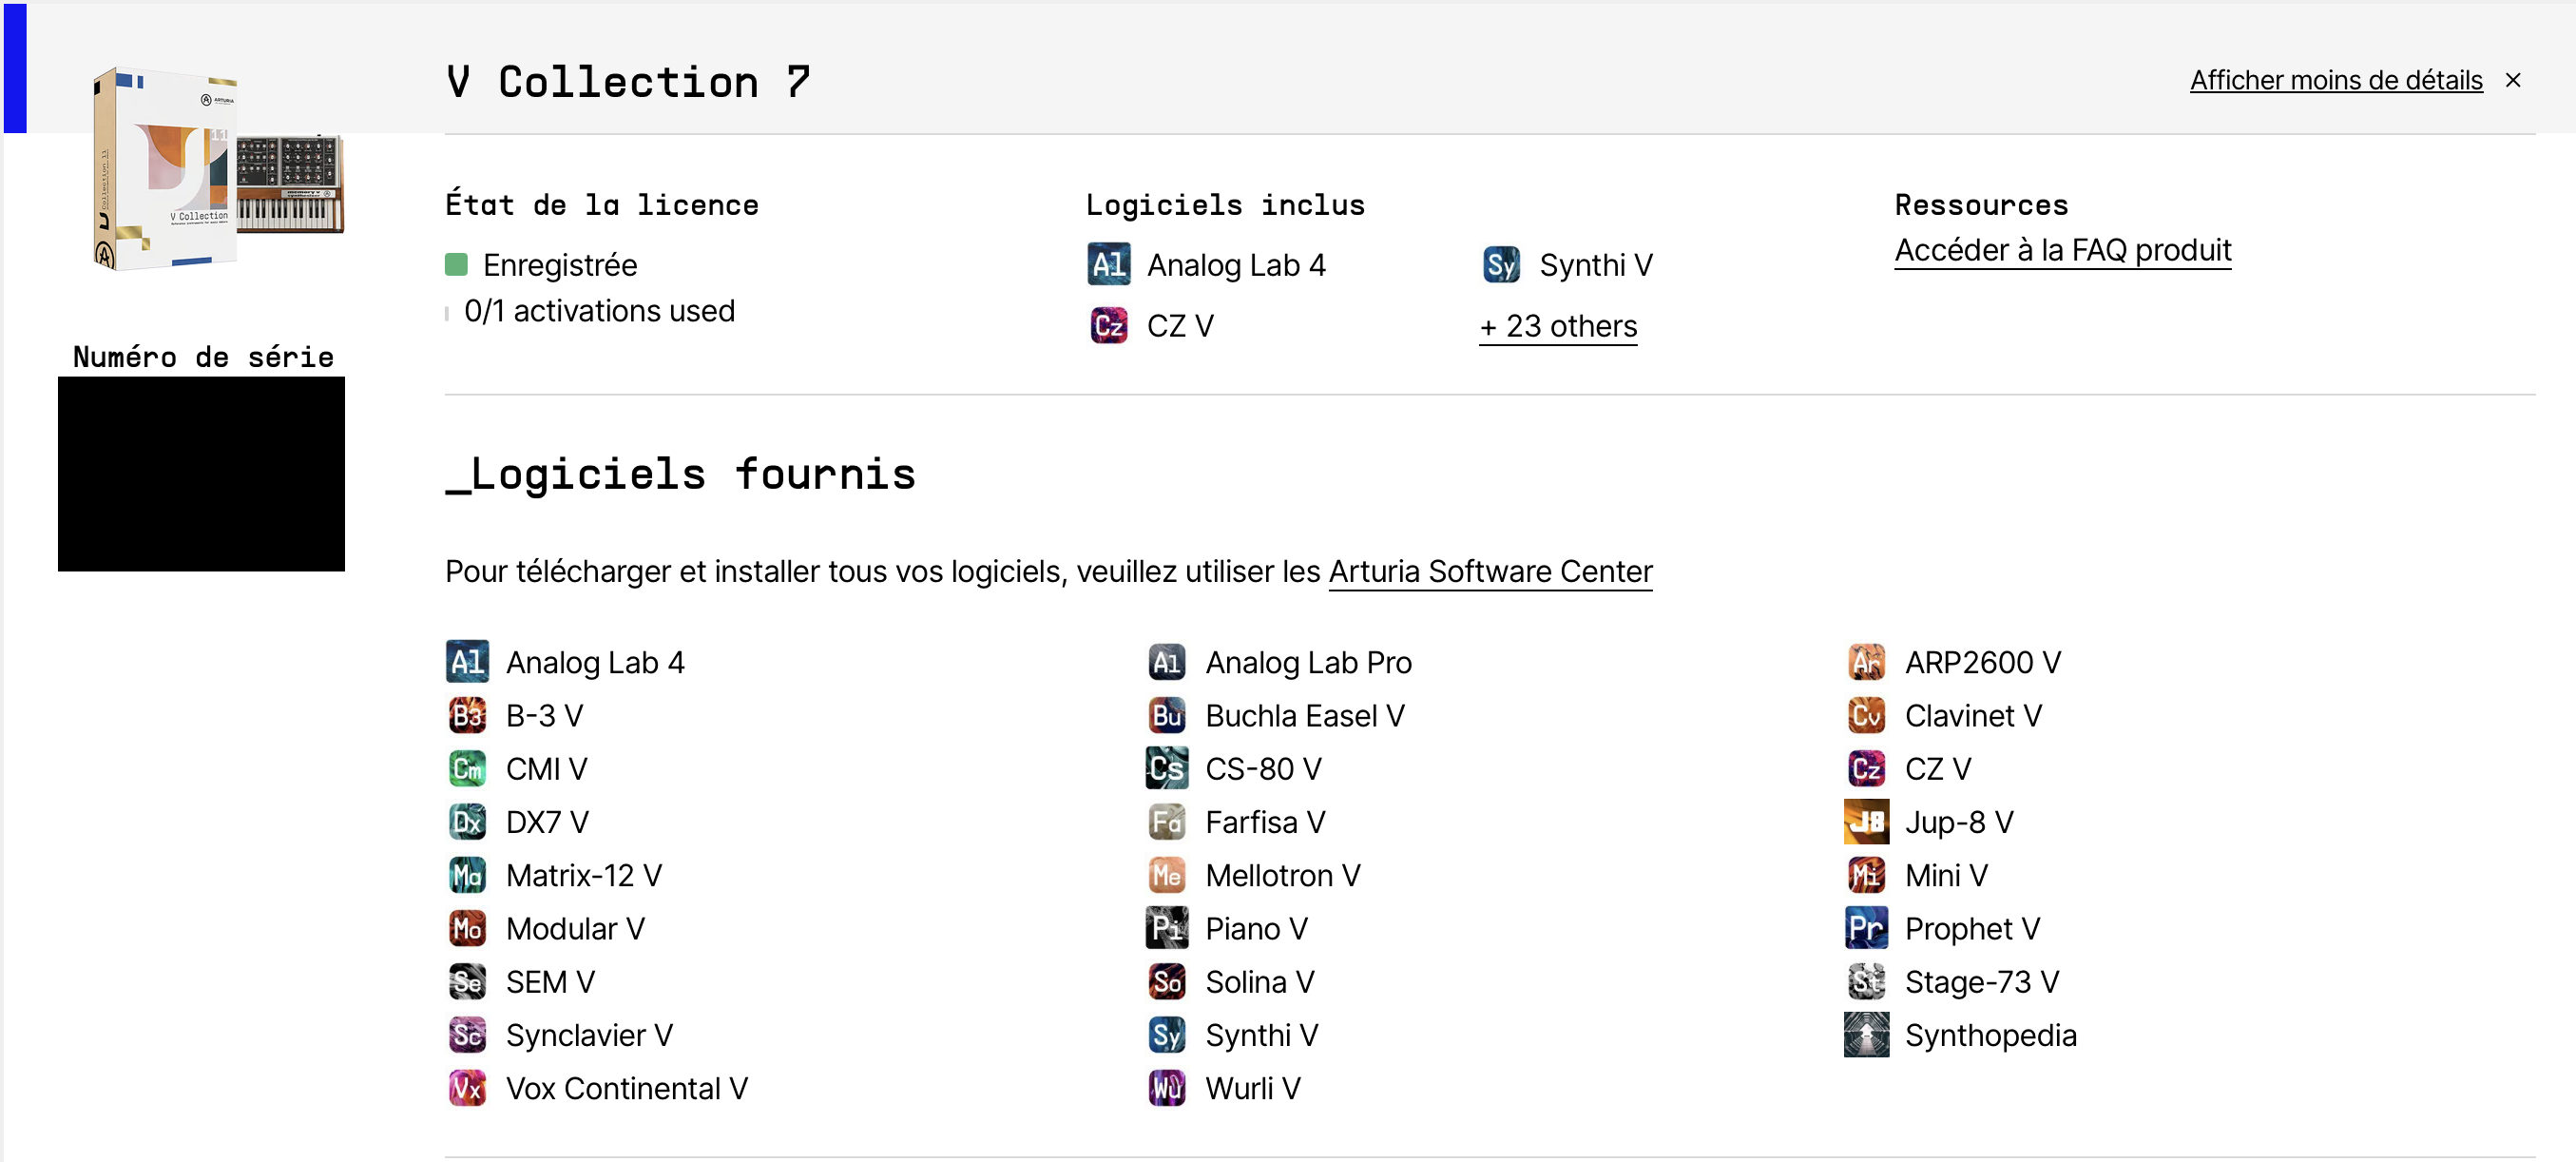This screenshot has width=2576, height=1162.
Task: Click the Stage-73 V icon
Action: point(1866,982)
